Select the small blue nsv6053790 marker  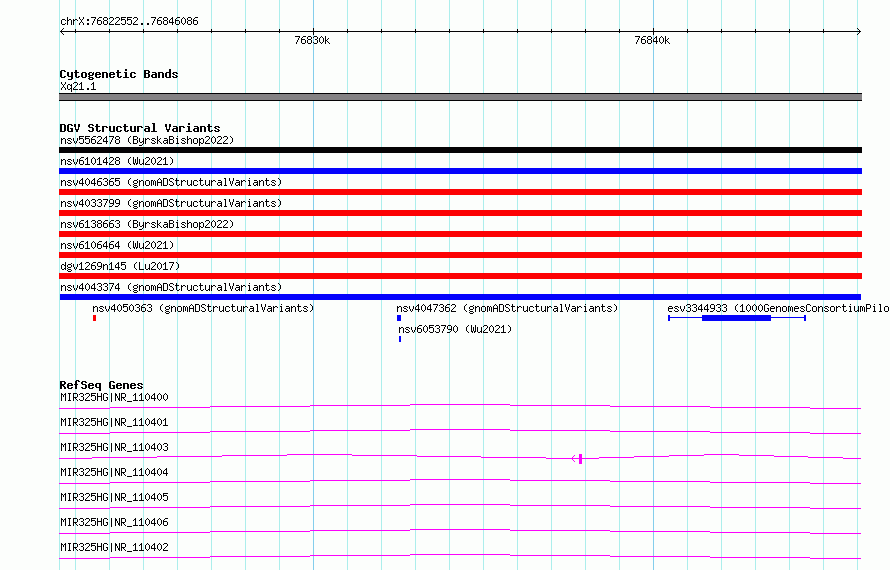click(x=400, y=339)
